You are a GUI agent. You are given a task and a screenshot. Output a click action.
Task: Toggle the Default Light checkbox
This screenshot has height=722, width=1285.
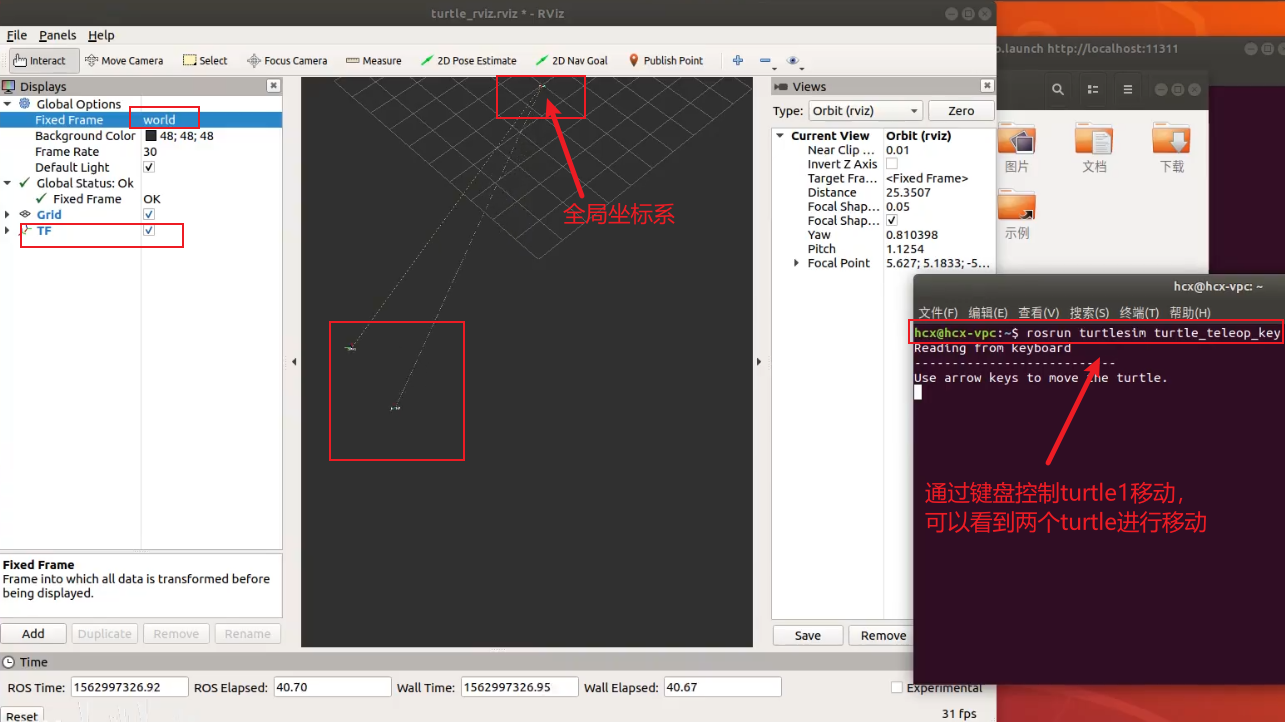149,167
